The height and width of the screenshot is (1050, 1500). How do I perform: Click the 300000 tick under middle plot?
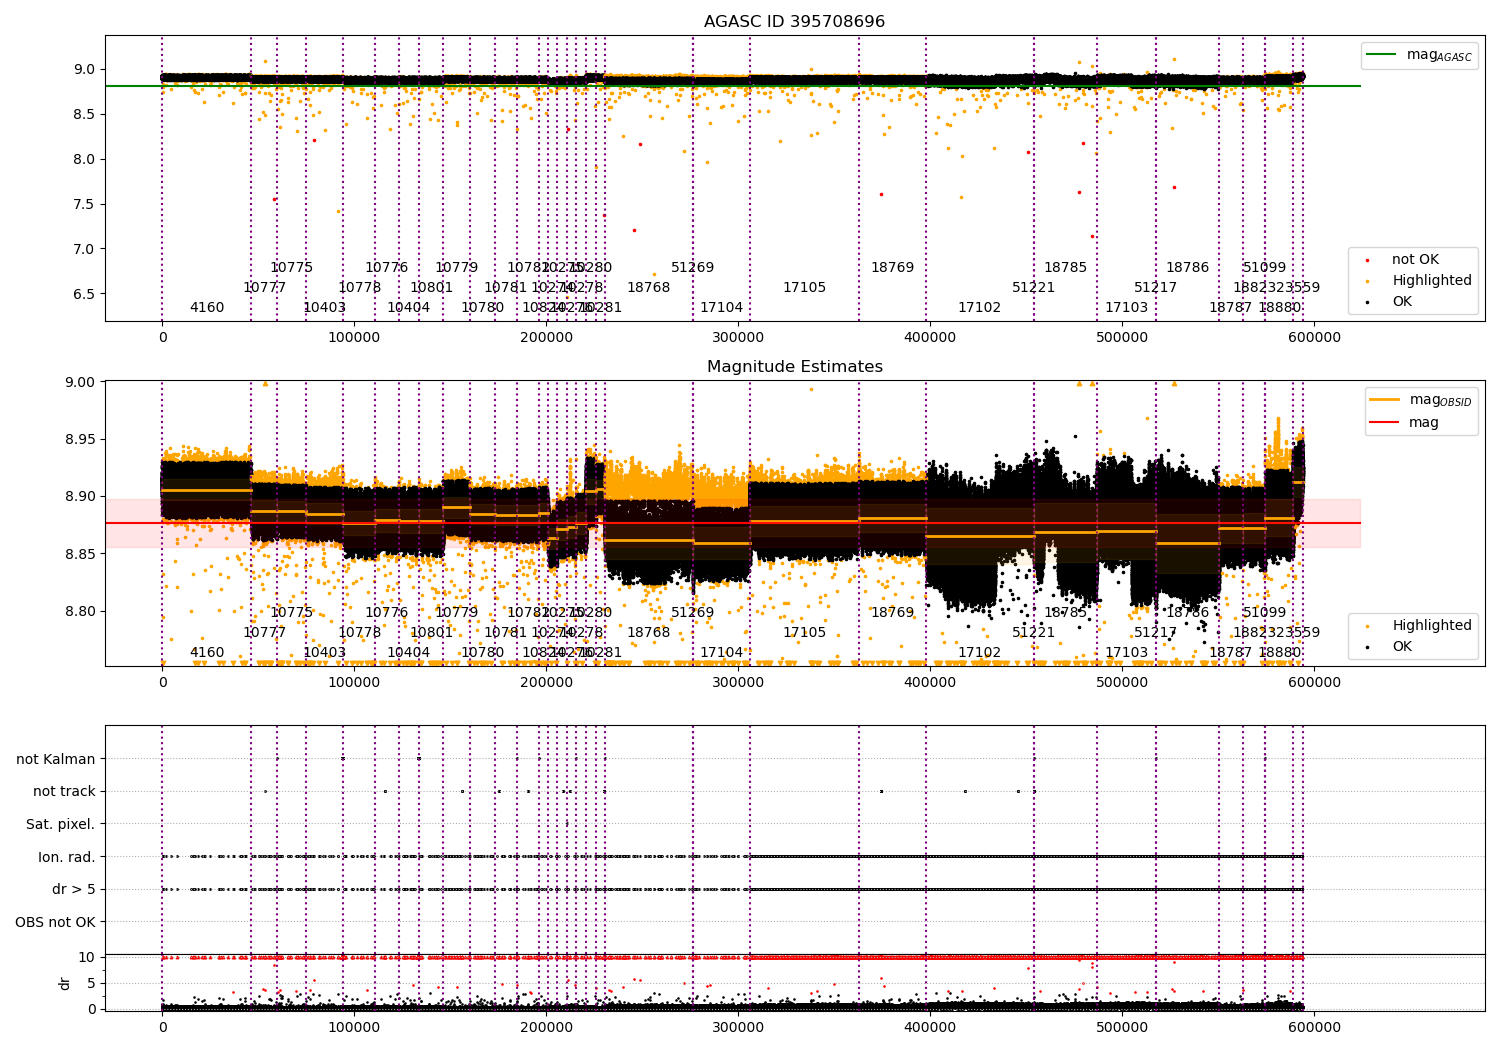[x=738, y=683]
